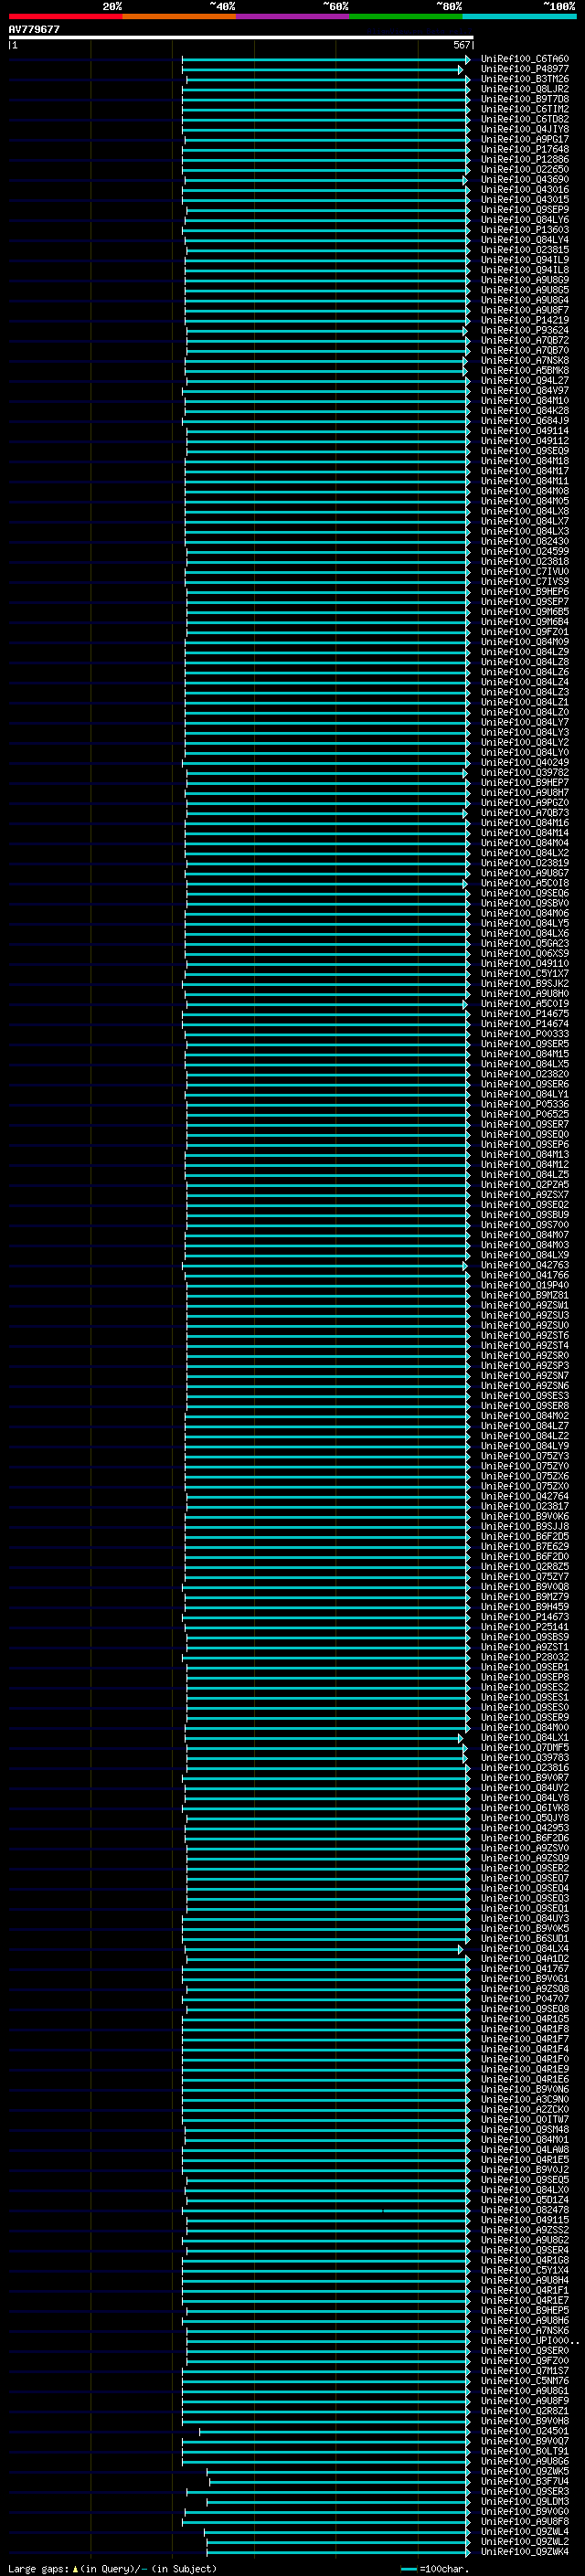Select the UniRef100_Q7M1S7 label
Viewport: 585px width, 2576px height.
(524, 2370)
